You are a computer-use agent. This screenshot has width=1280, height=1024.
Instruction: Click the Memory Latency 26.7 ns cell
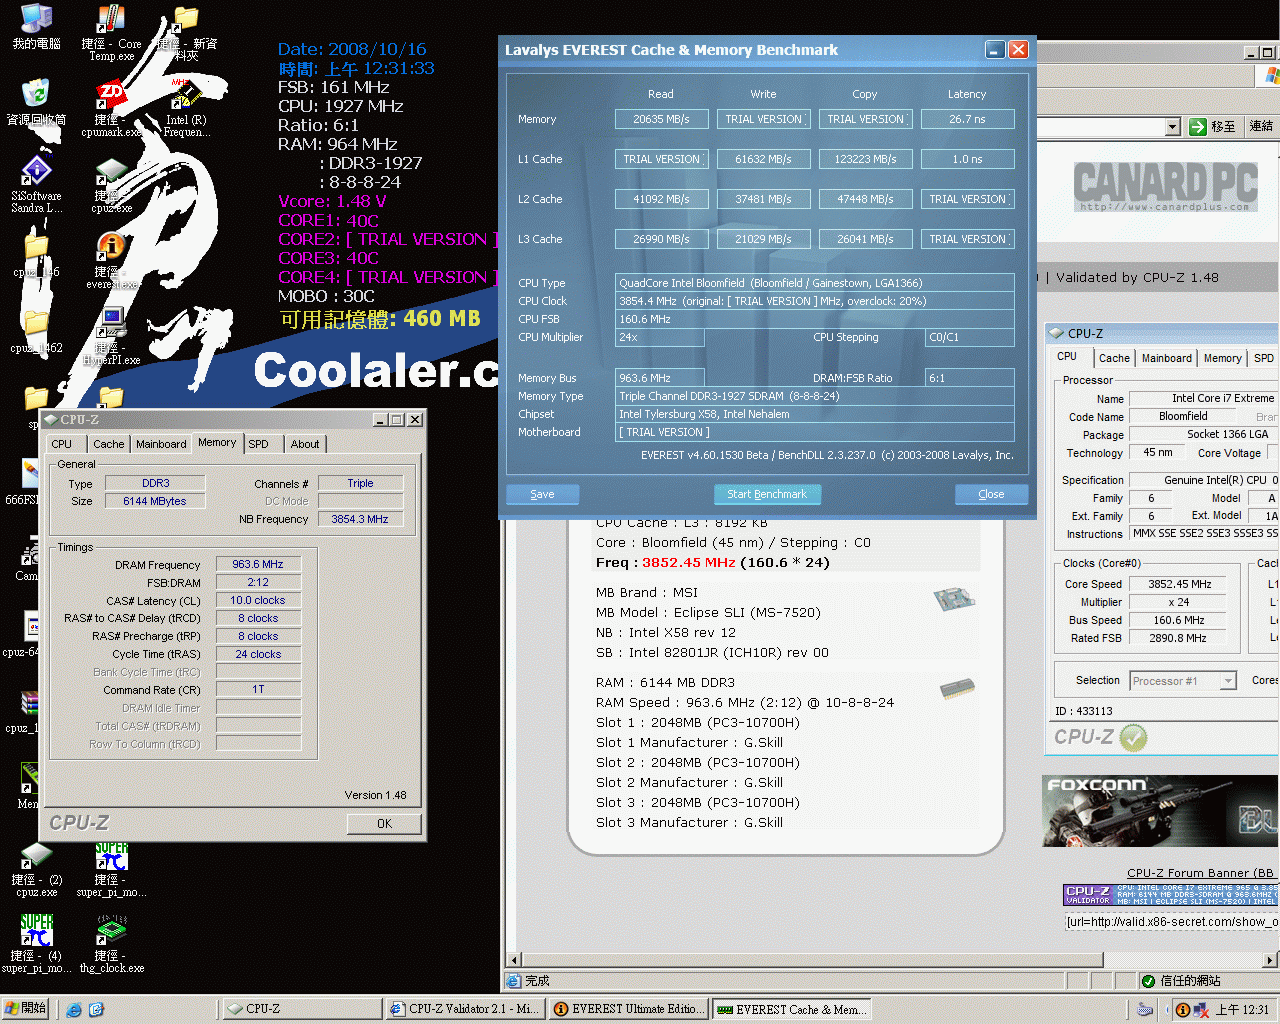click(967, 119)
